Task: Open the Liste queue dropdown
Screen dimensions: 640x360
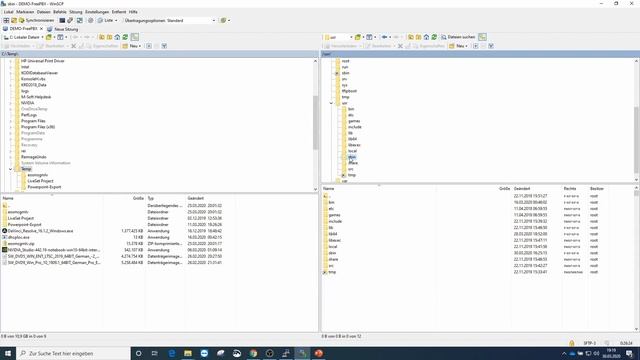Action: pyautogui.click(x=108, y=20)
